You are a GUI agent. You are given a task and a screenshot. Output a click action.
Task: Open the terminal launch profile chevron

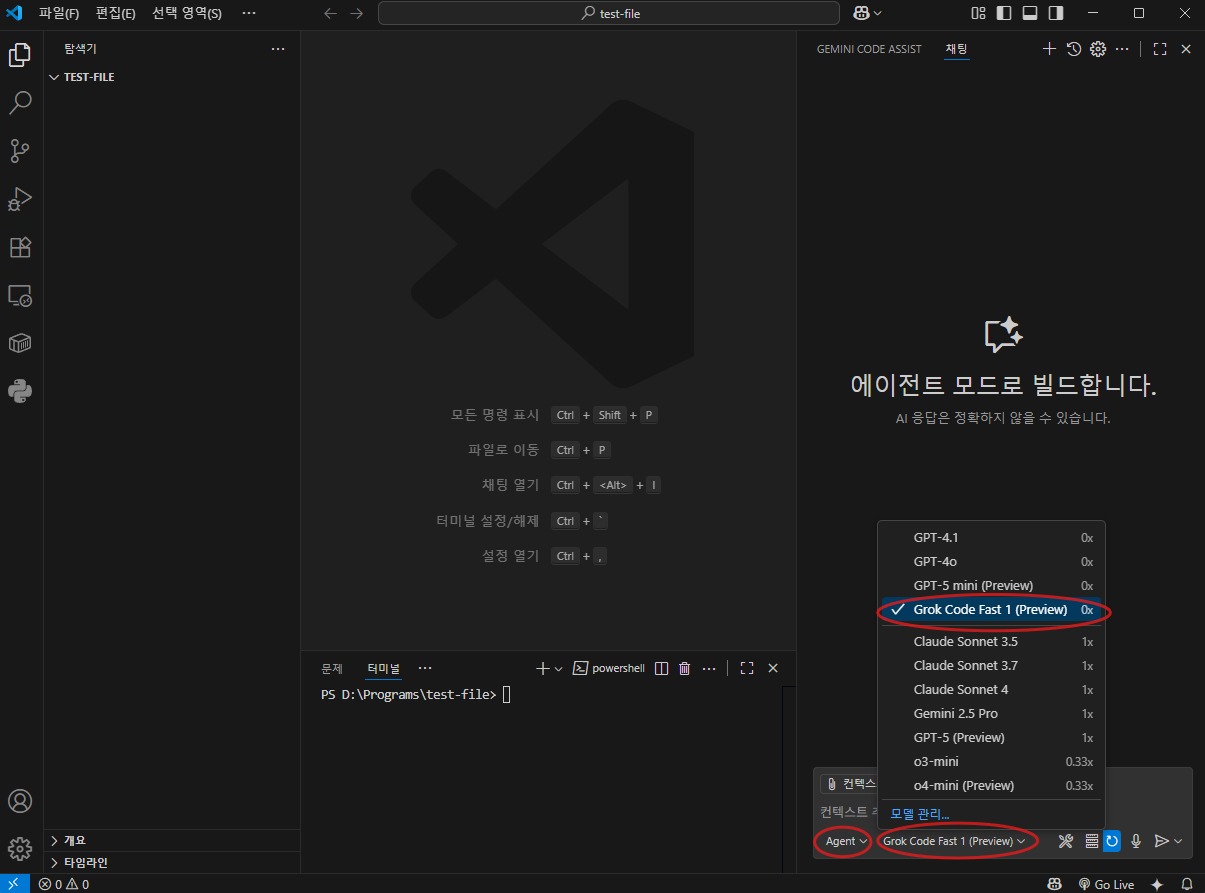[x=558, y=668]
